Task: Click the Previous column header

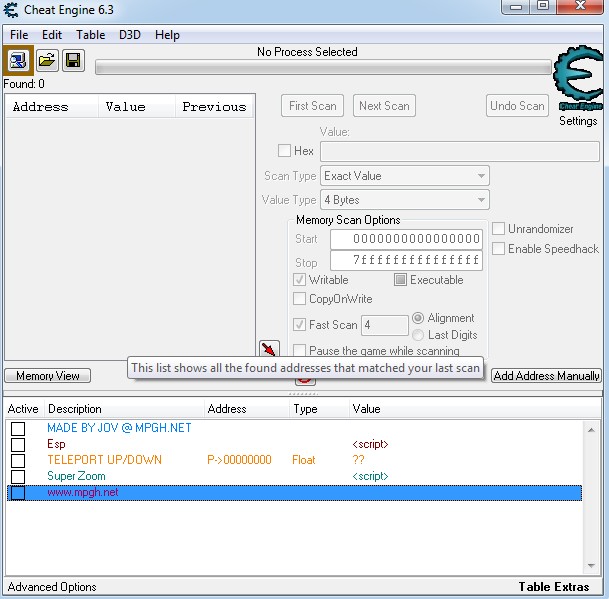Action: 214,107
